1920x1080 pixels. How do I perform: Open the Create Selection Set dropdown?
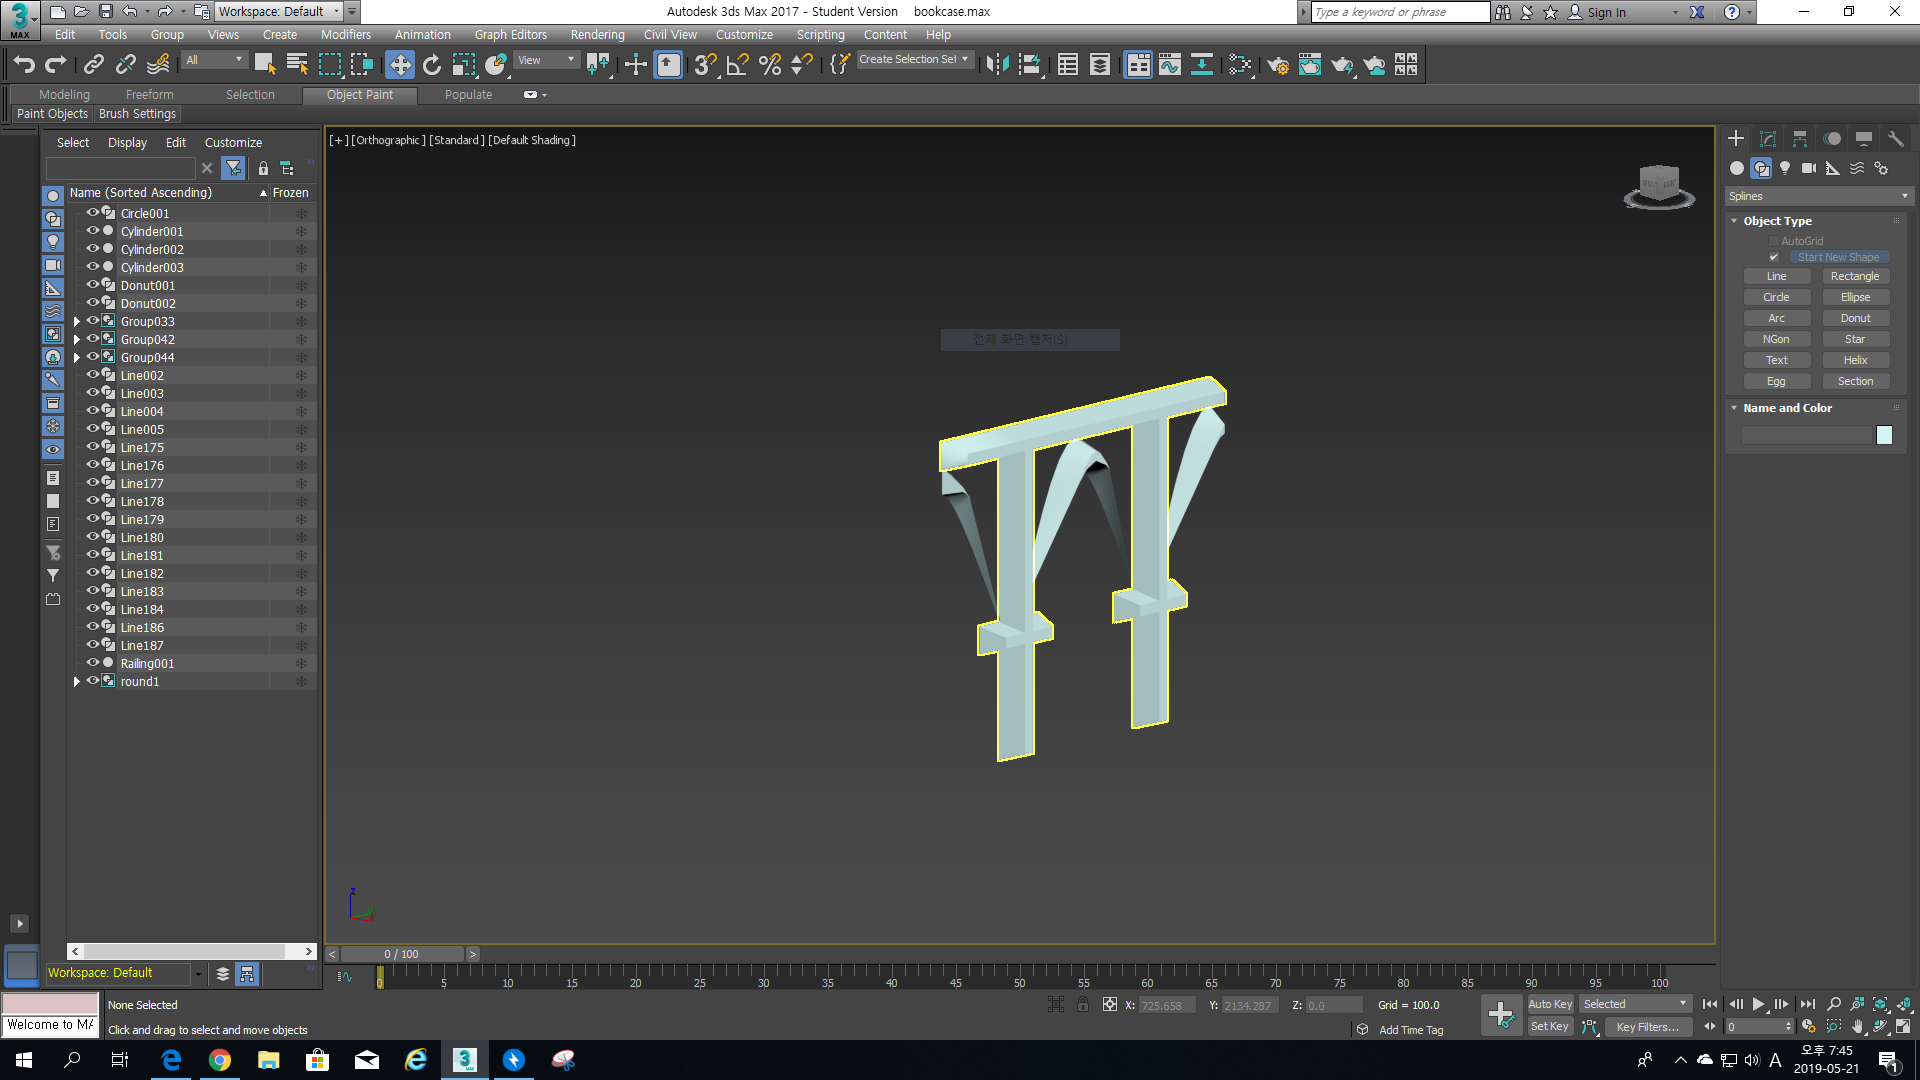pos(914,60)
